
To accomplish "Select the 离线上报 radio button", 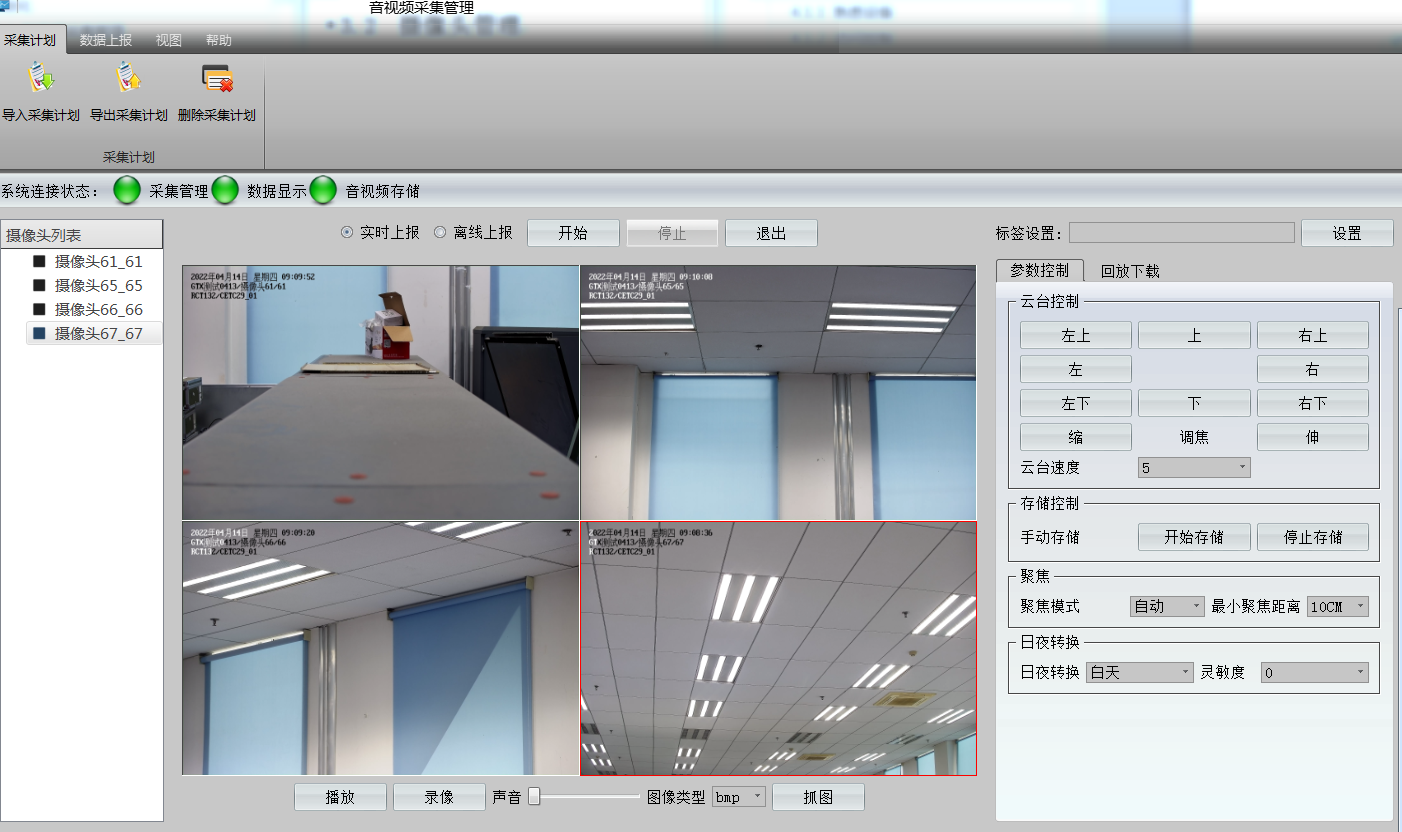I will (x=440, y=233).
